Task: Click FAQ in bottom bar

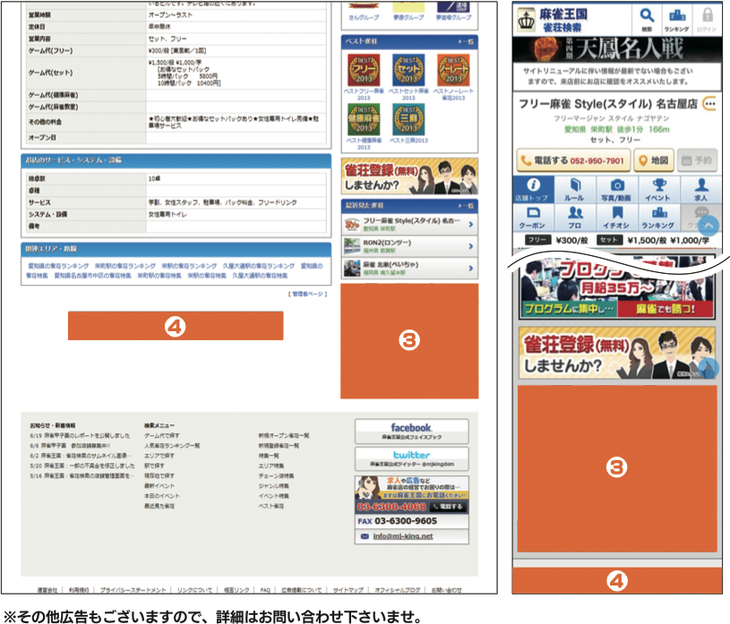Action: tap(265, 590)
